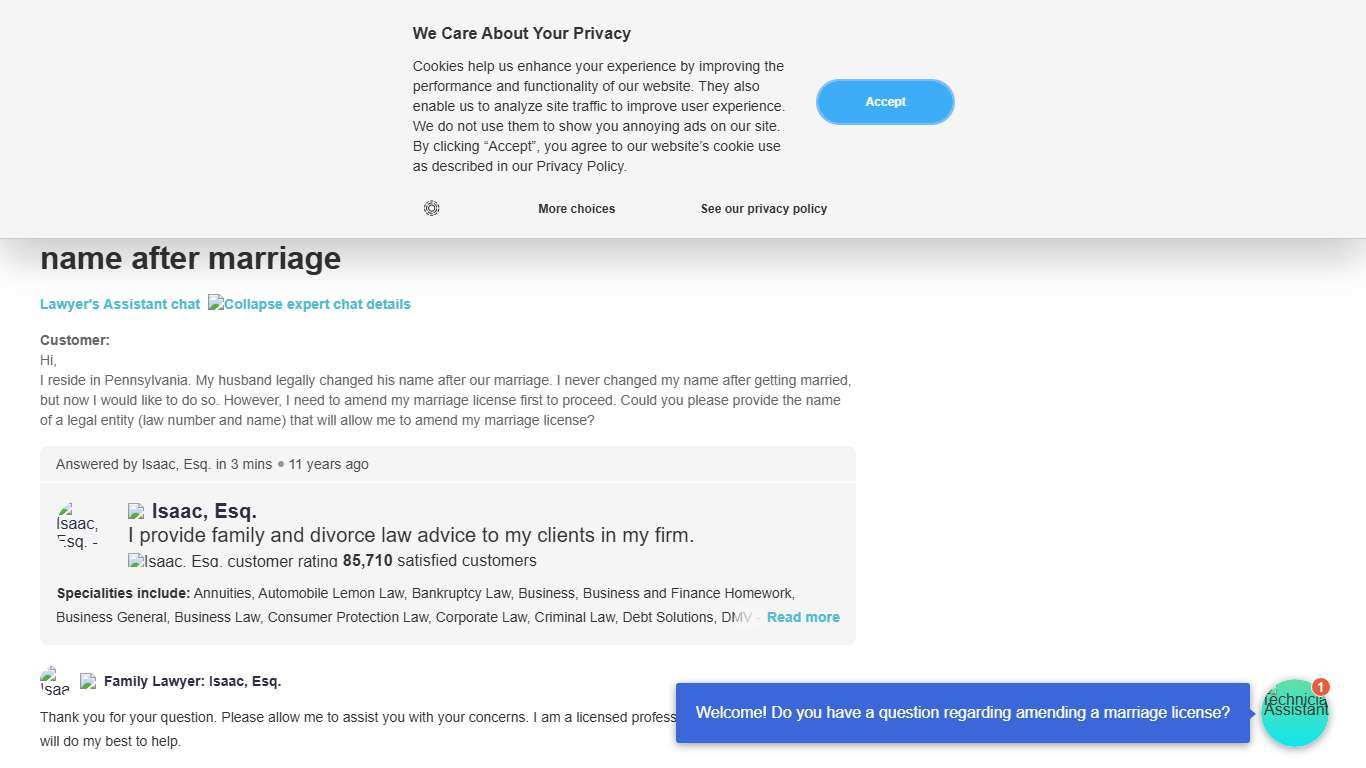Expand specialities with Read more
The image size is (1366, 768).
(803, 617)
